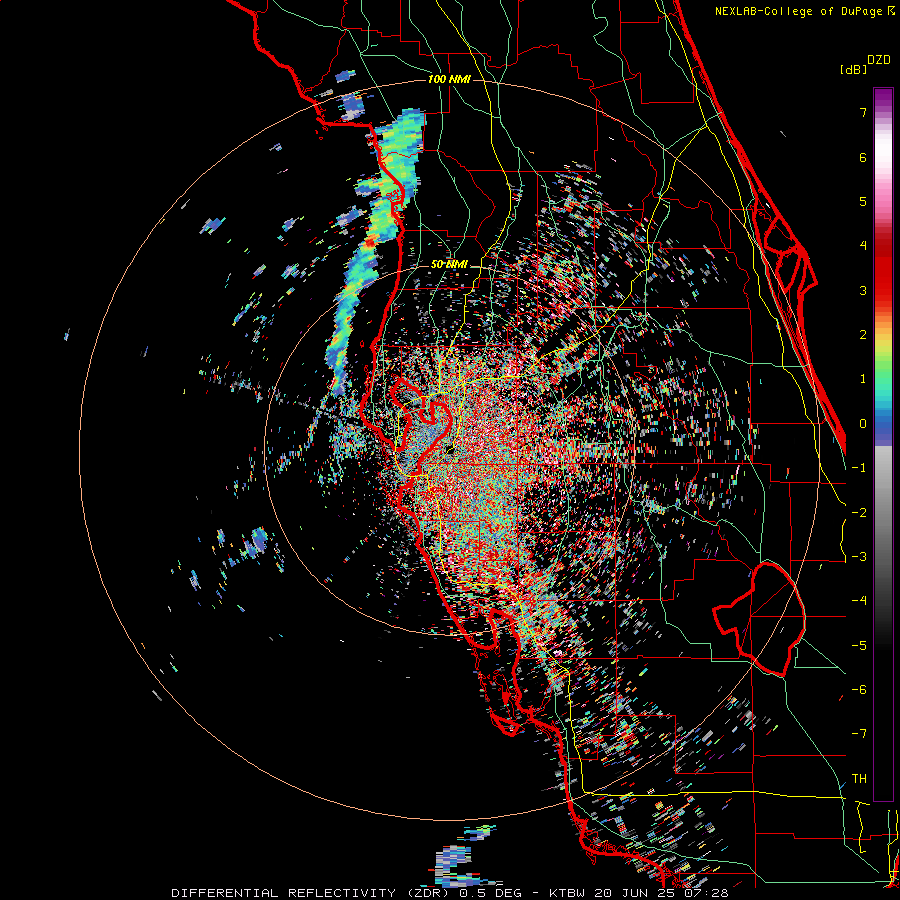Image resolution: width=900 pixels, height=900 pixels.
Task: Click the 50 NMI range ring label
Action: click(449, 265)
